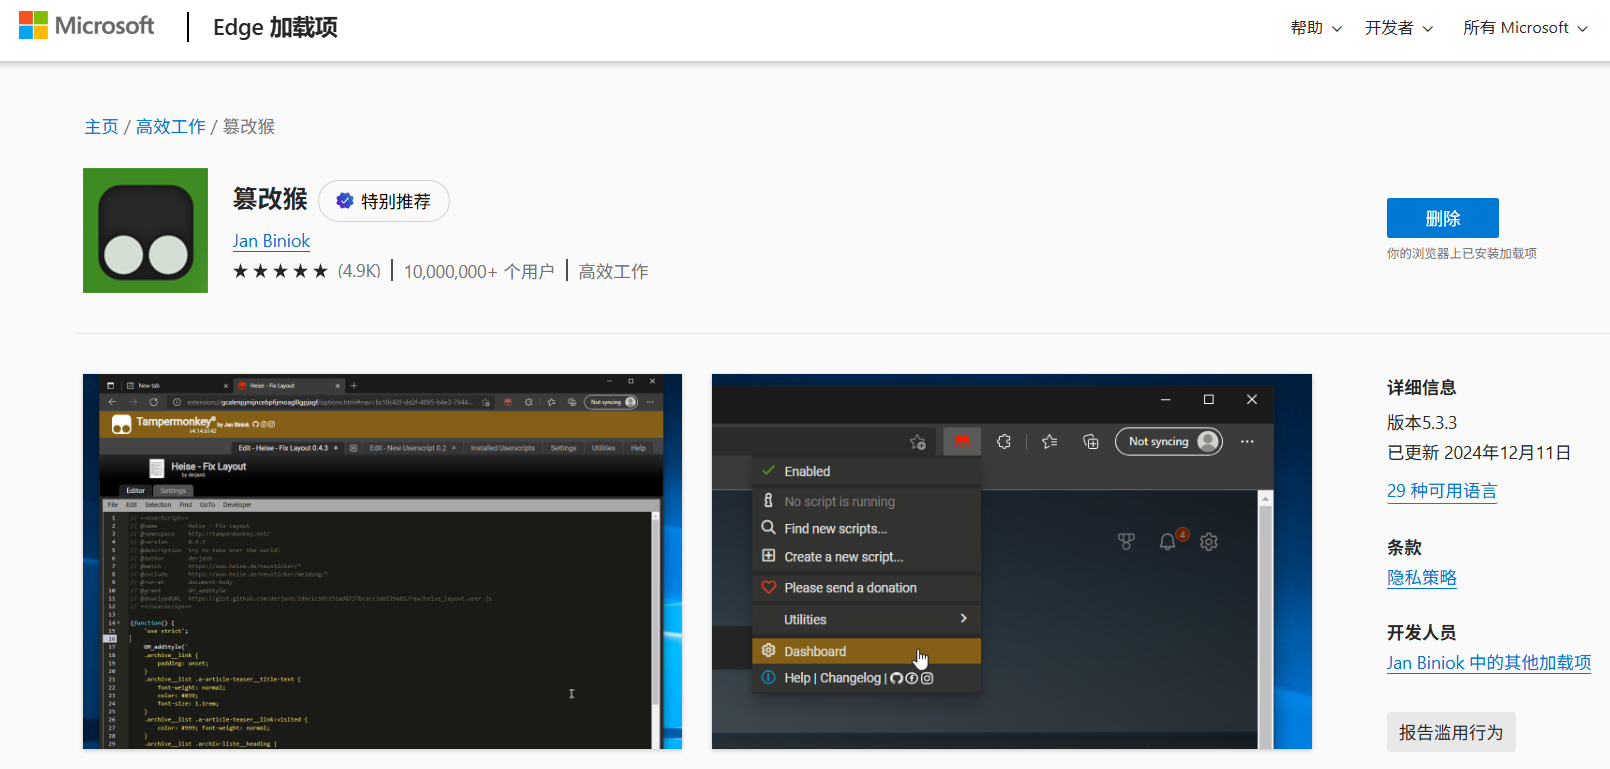Open the popup menu screenshot thumbnail
Viewport: 1610px width, 769px height.
1011,561
